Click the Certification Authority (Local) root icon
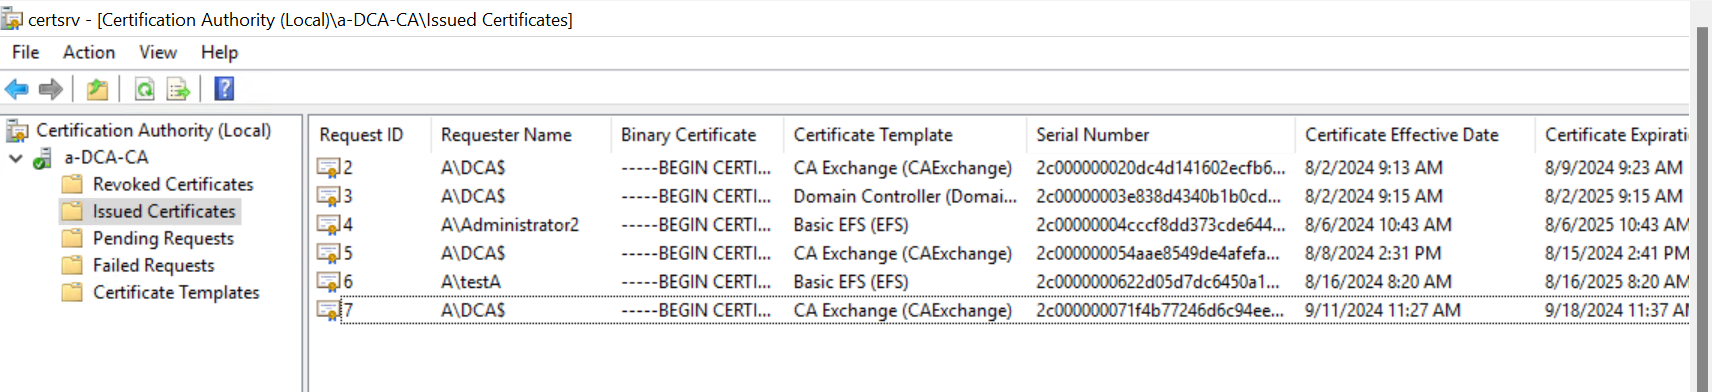1712x392 pixels. coord(17,131)
